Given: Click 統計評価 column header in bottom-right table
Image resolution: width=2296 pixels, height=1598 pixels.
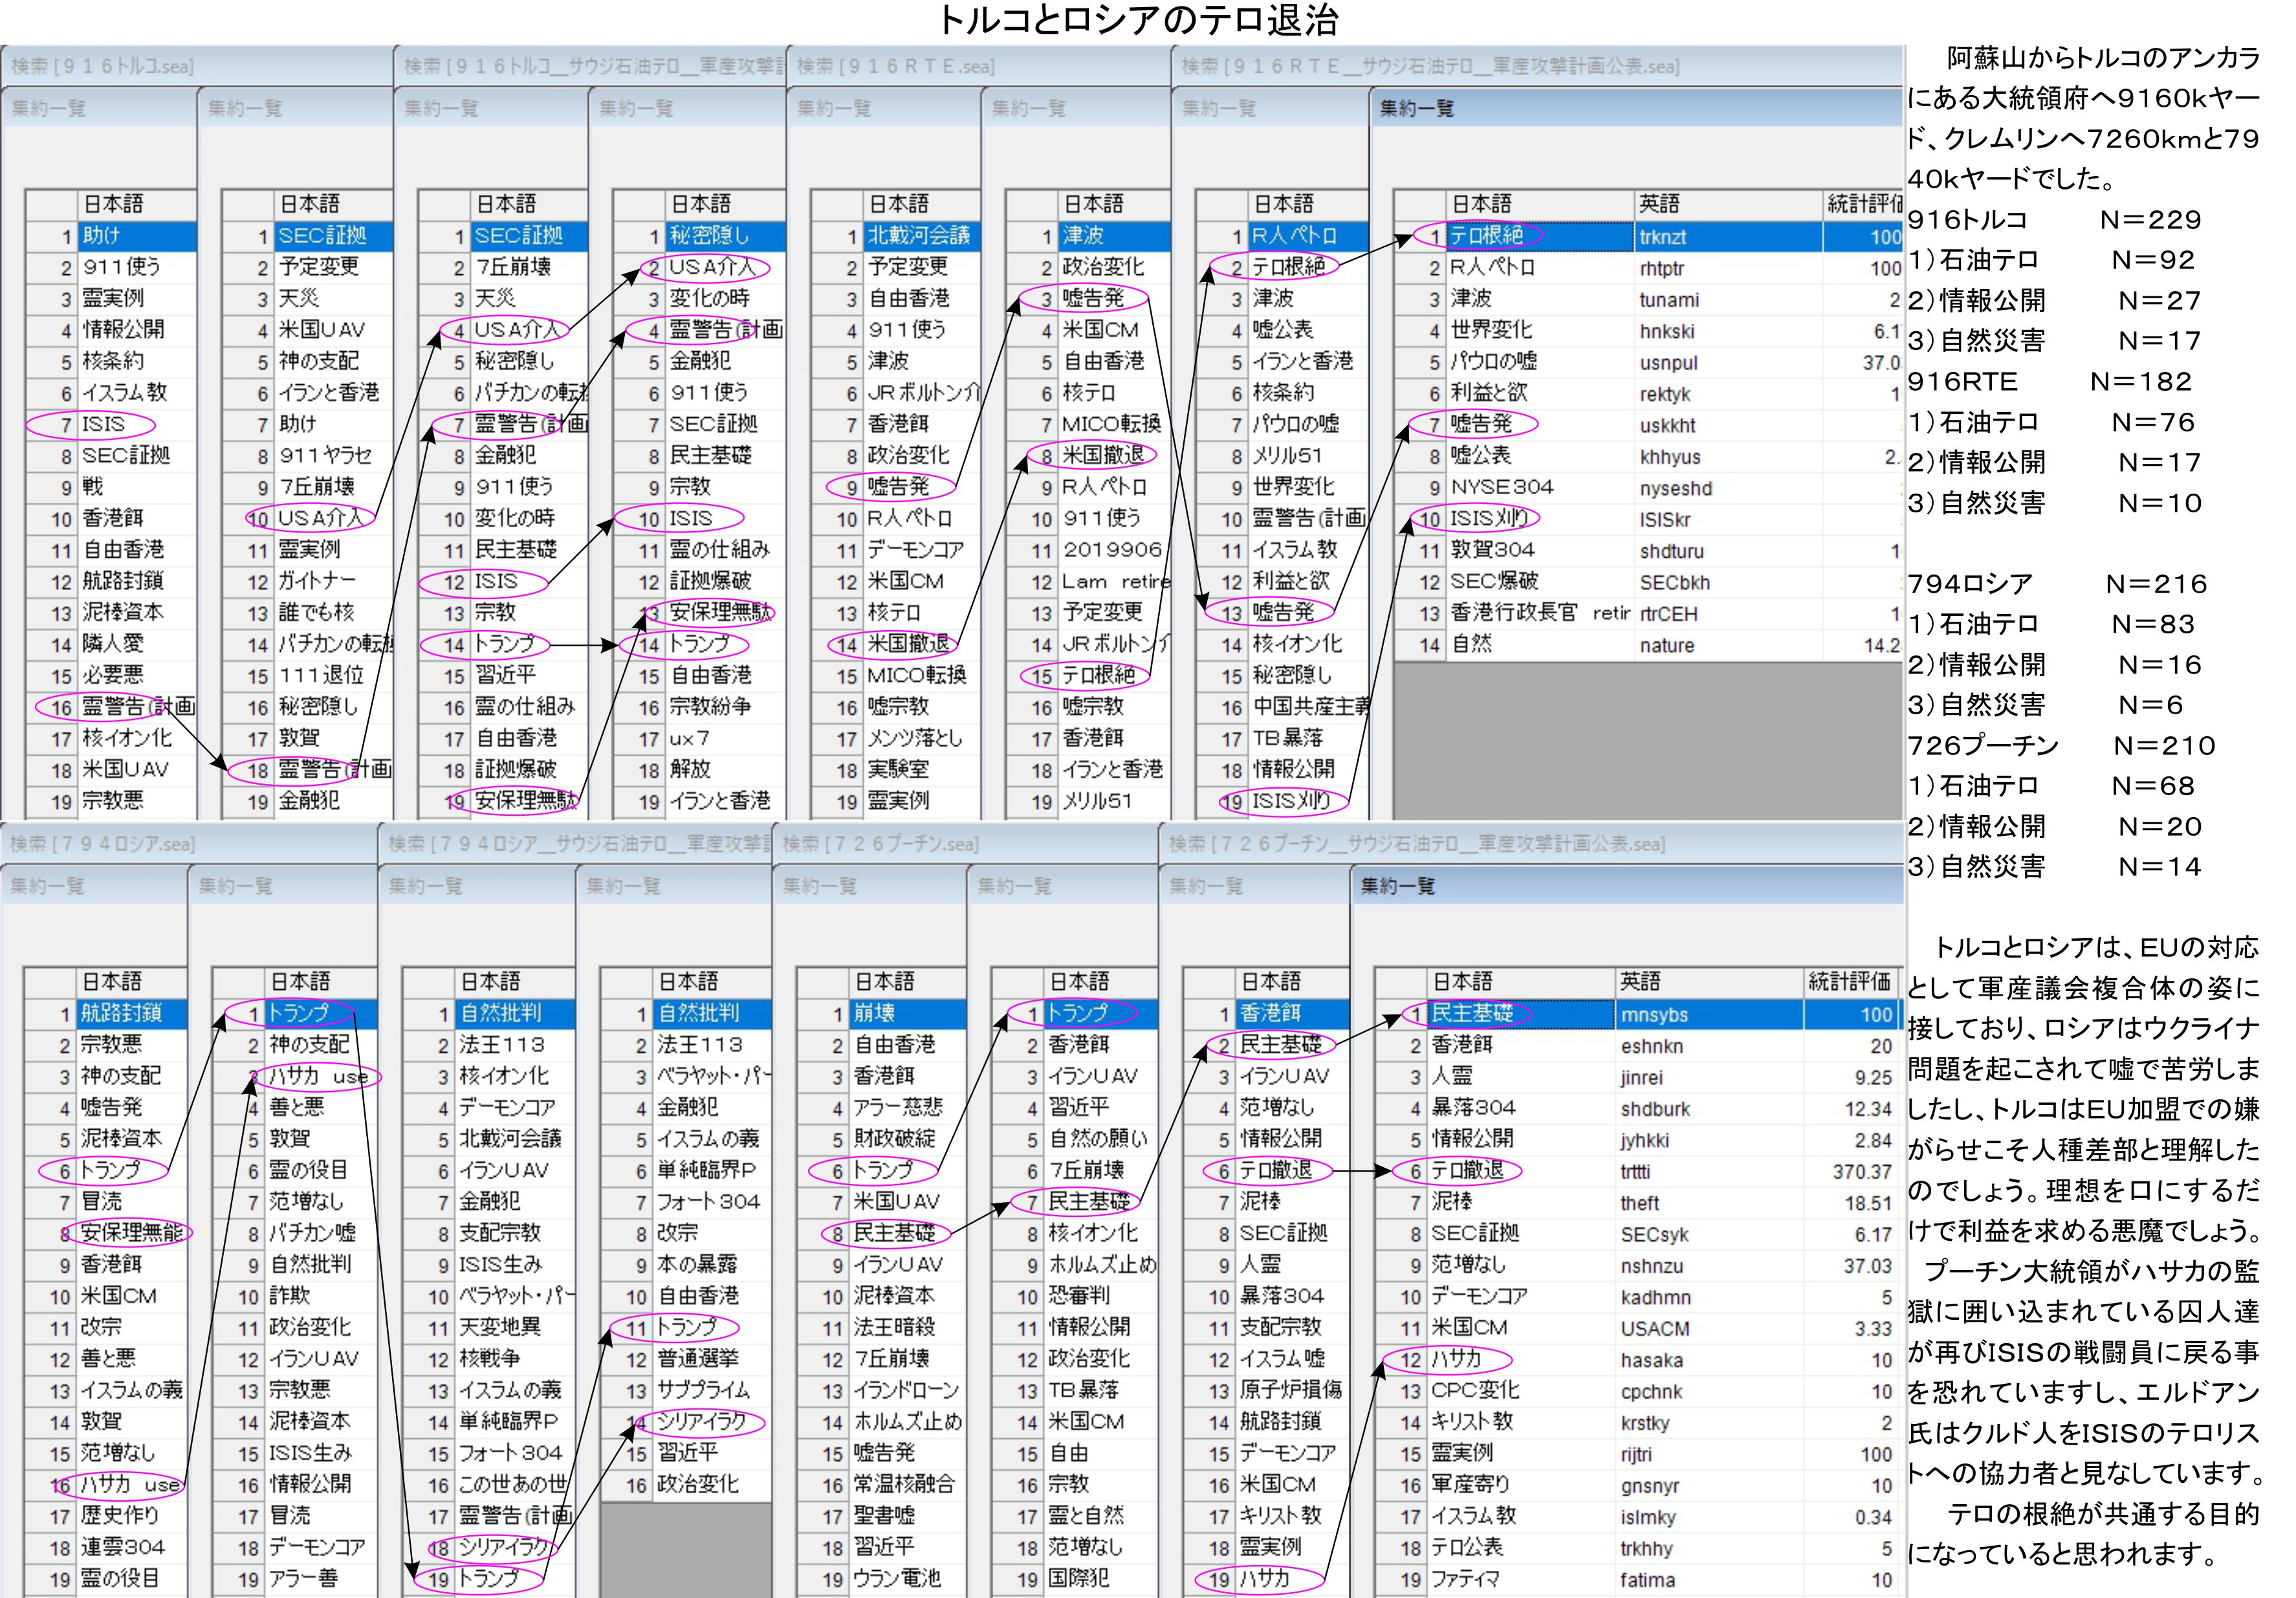Looking at the screenshot, I should point(1849,982).
